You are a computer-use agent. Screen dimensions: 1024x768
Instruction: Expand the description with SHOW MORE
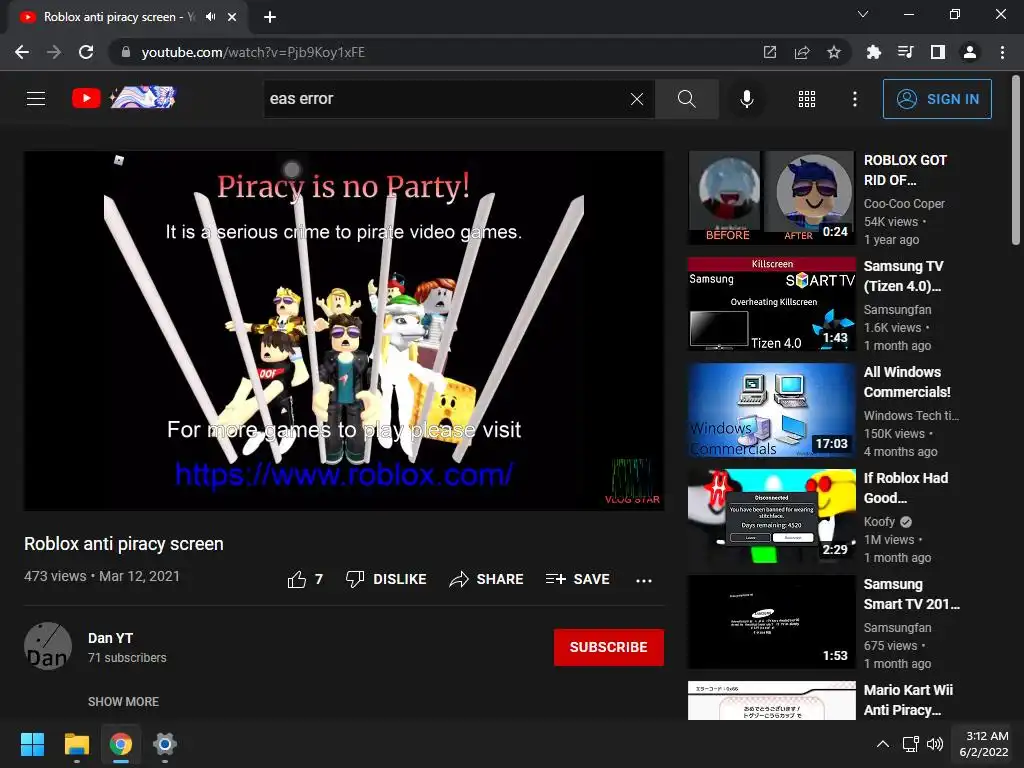[123, 701]
